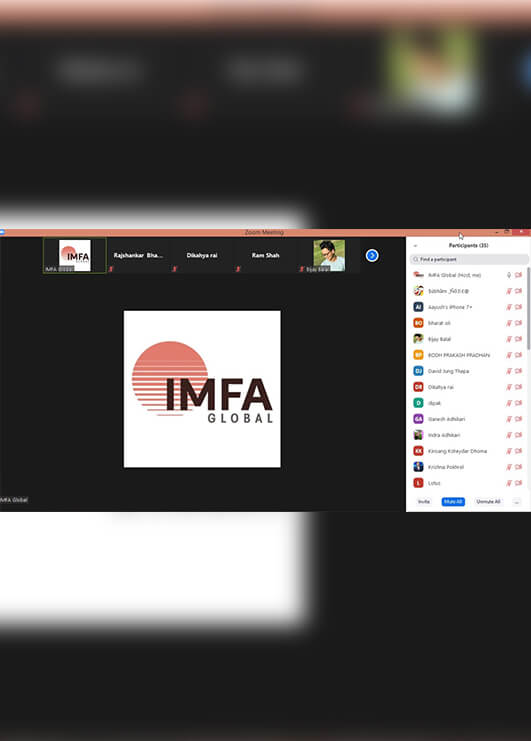The image size is (531, 741).
Task: Click the Mute All button
Action: 453,501
